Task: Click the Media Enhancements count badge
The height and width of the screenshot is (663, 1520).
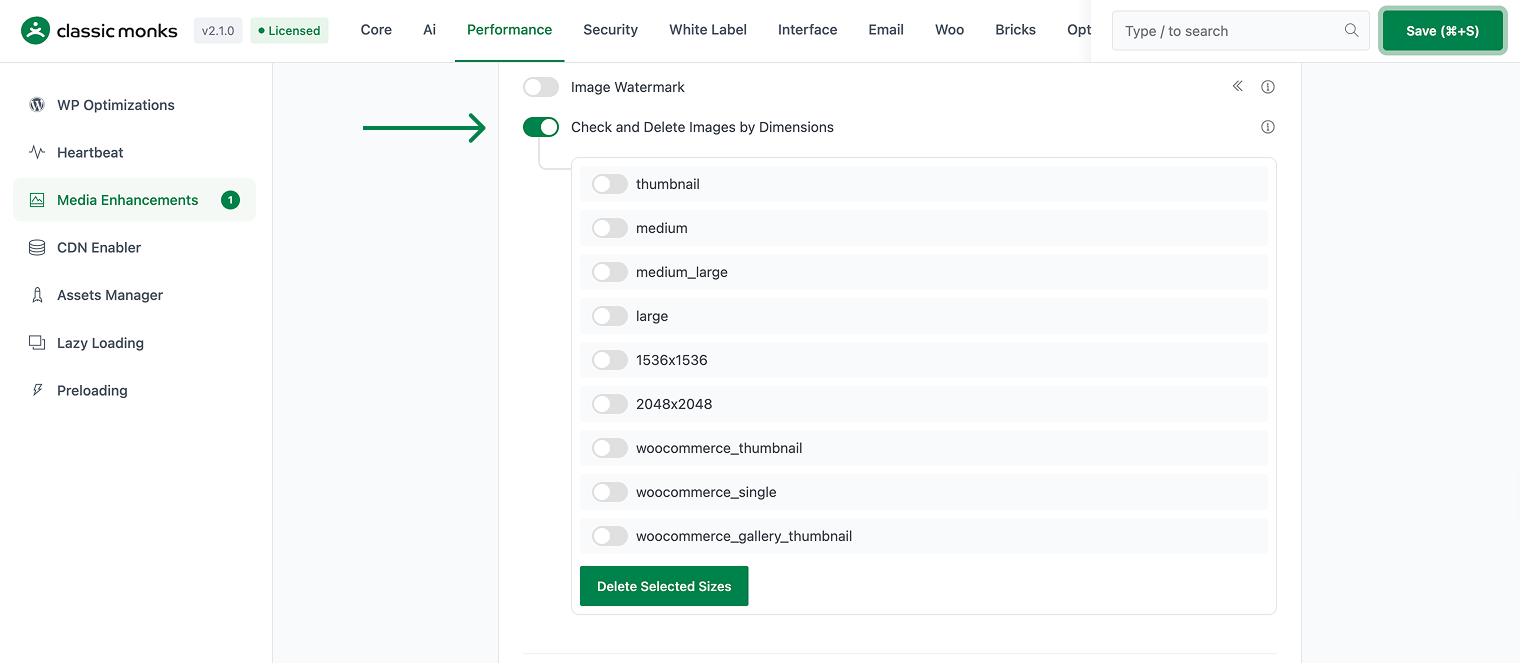Action: pos(230,200)
